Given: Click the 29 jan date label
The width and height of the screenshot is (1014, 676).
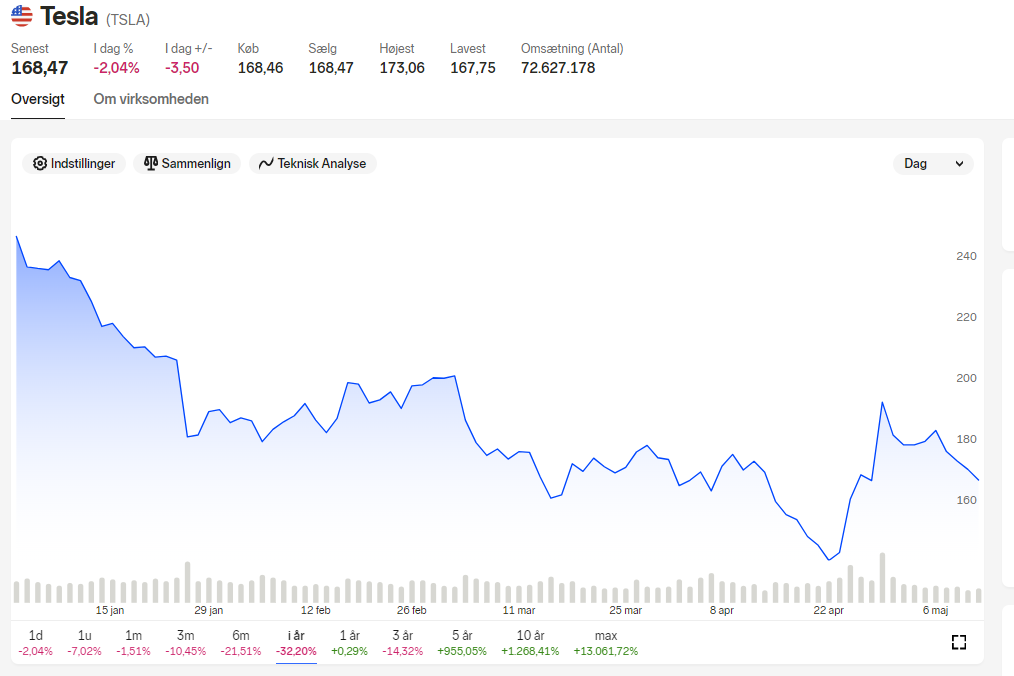Looking at the screenshot, I should pyautogui.click(x=208, y=610).
